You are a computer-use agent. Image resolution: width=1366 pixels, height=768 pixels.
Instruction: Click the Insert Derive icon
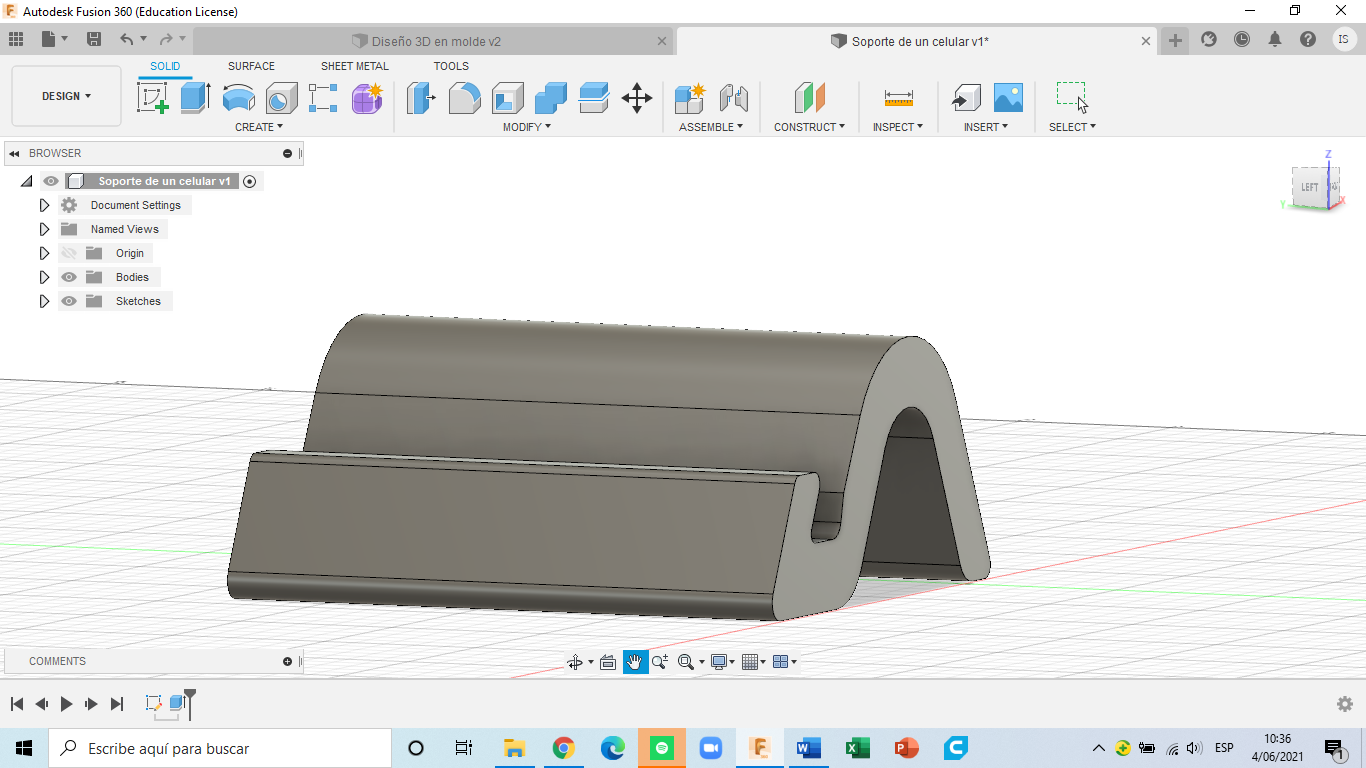pyautogui.click(x=965, y=98)
